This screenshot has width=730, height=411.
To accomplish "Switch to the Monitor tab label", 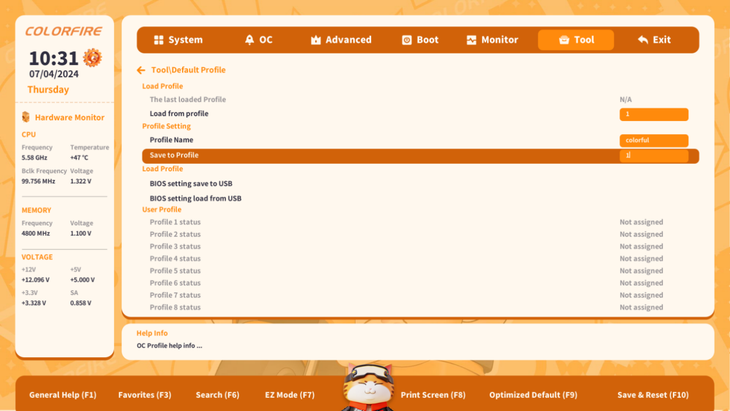I will coord(499,40).
